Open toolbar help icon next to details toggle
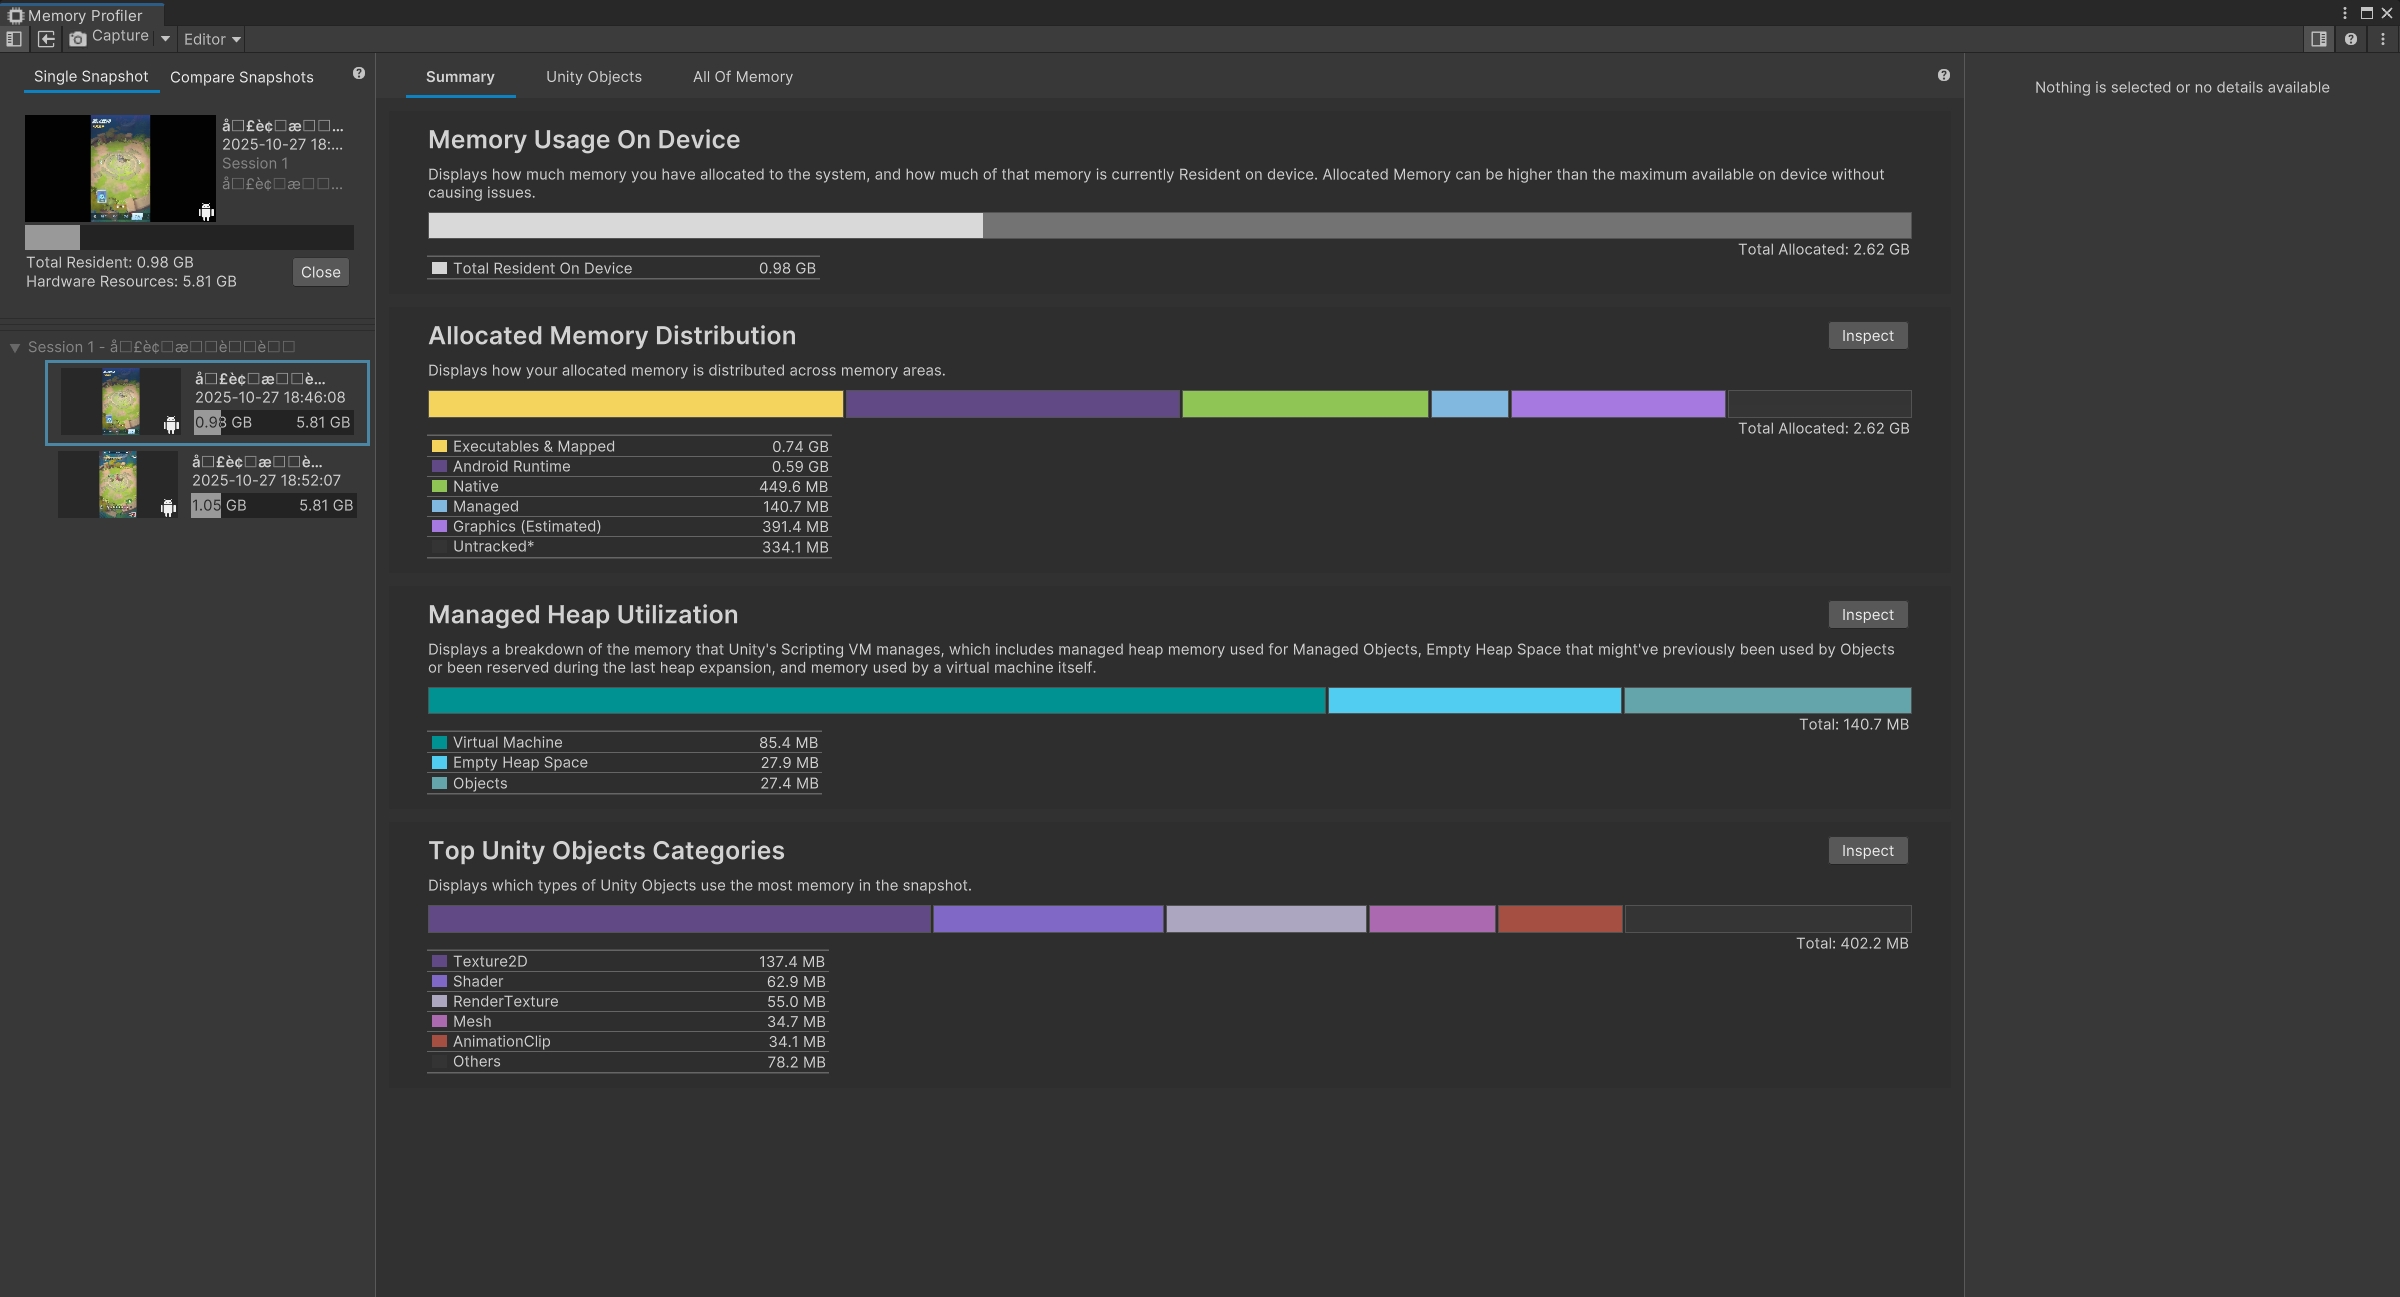2400x1297 pixels. pos(2351,39)
